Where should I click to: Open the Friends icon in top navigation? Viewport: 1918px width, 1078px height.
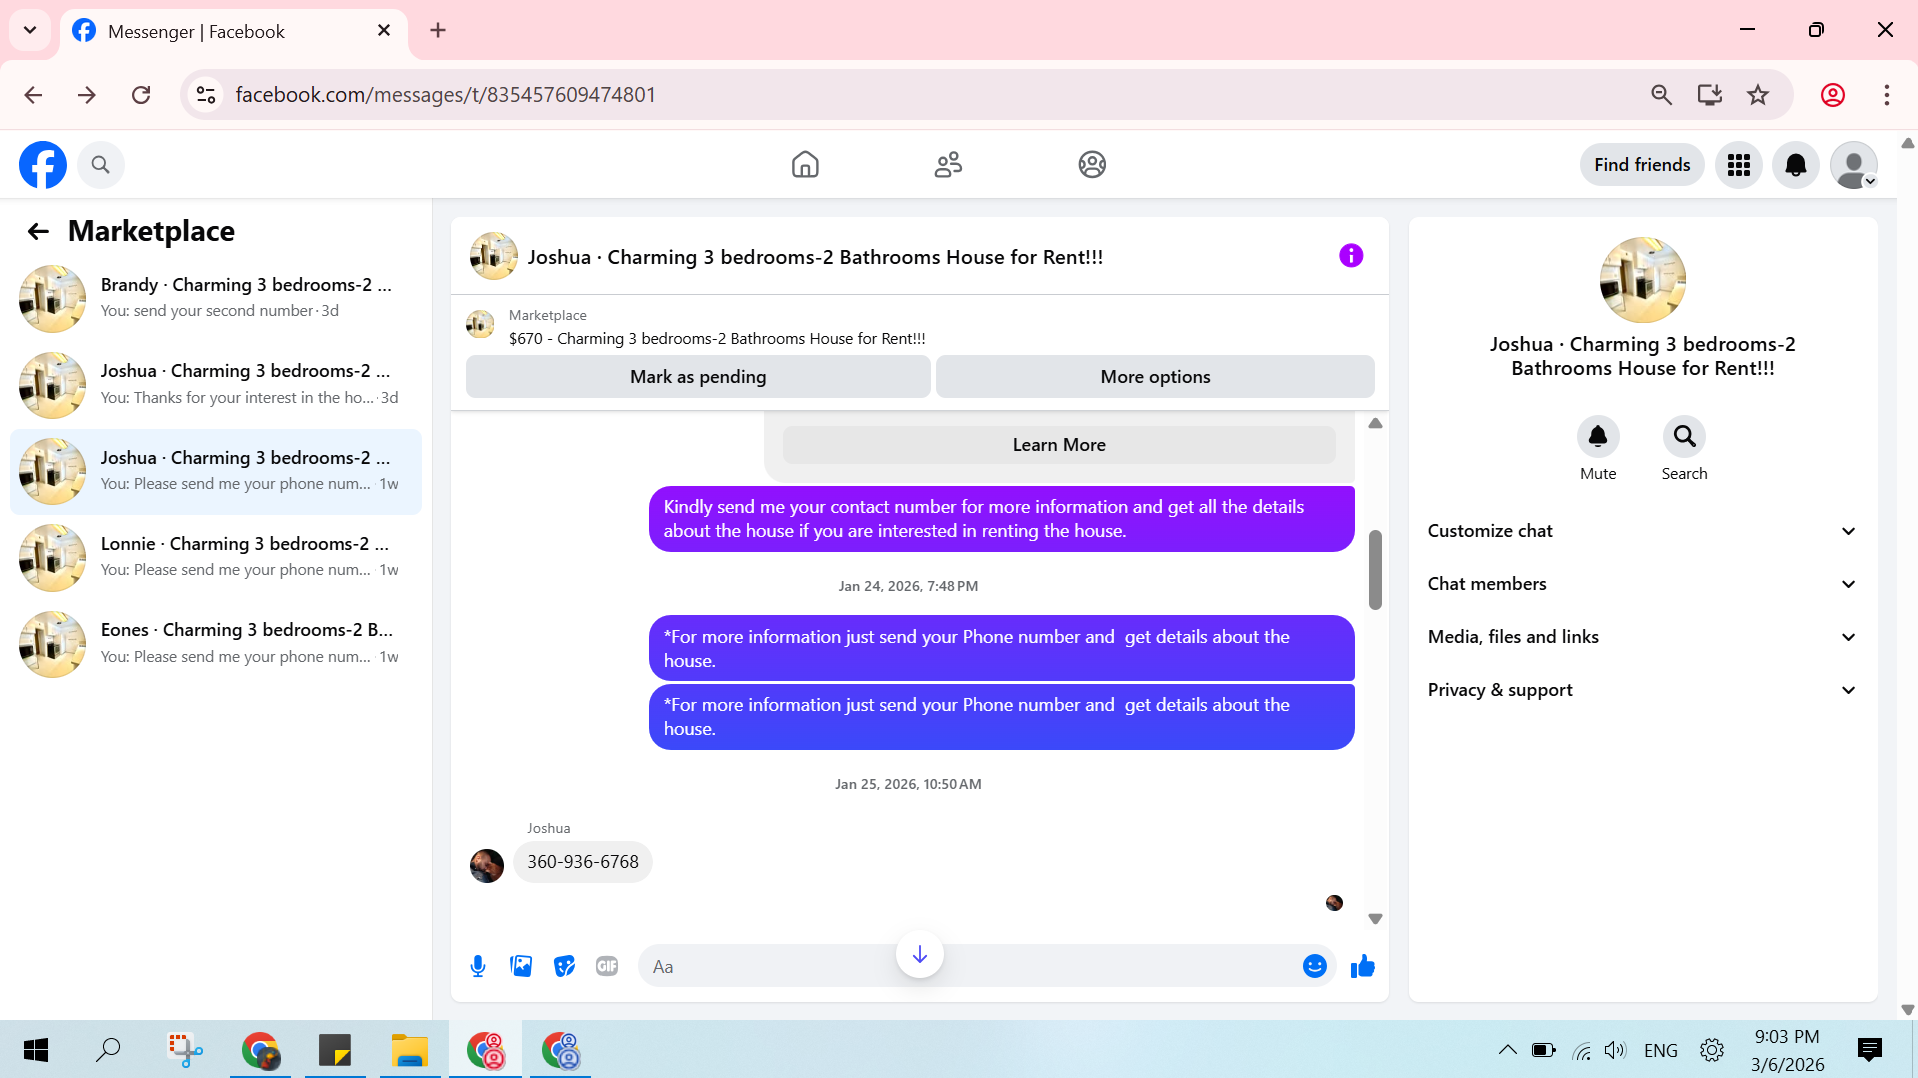pos(948,164)
